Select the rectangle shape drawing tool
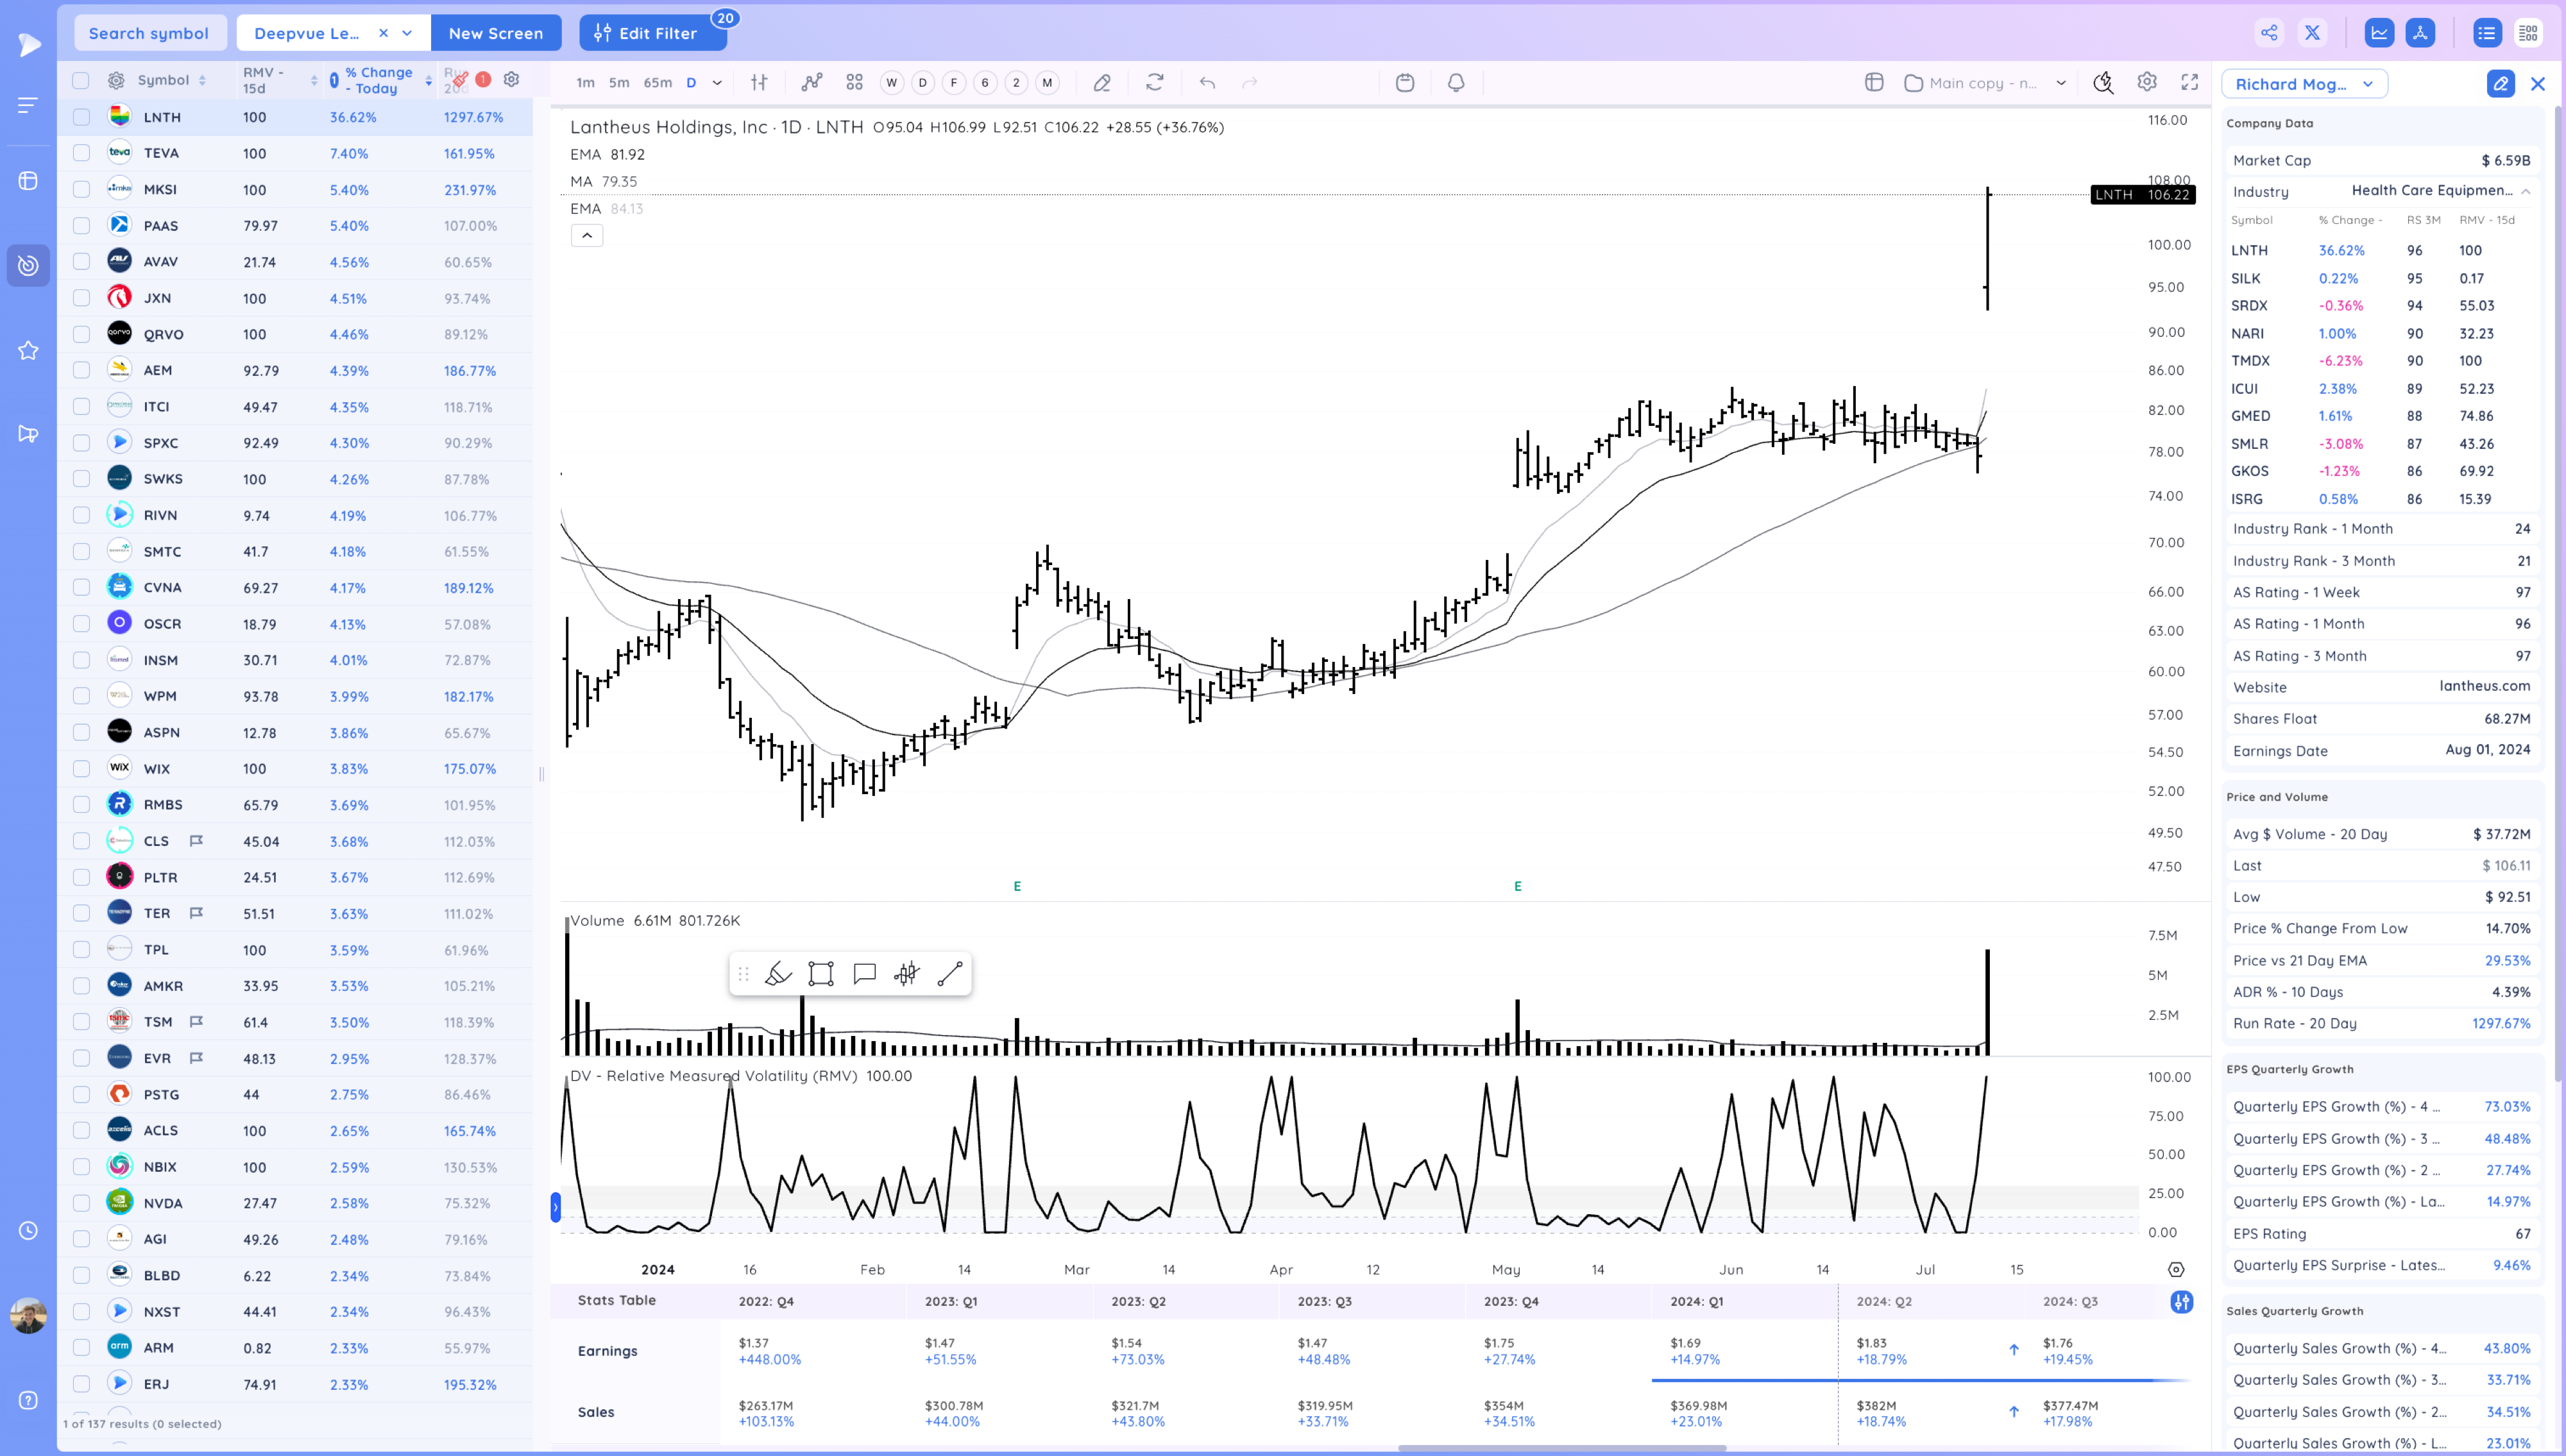The width and height of the screenshot is (2566, 1456). pyautogui.click(x=821, y=974)
